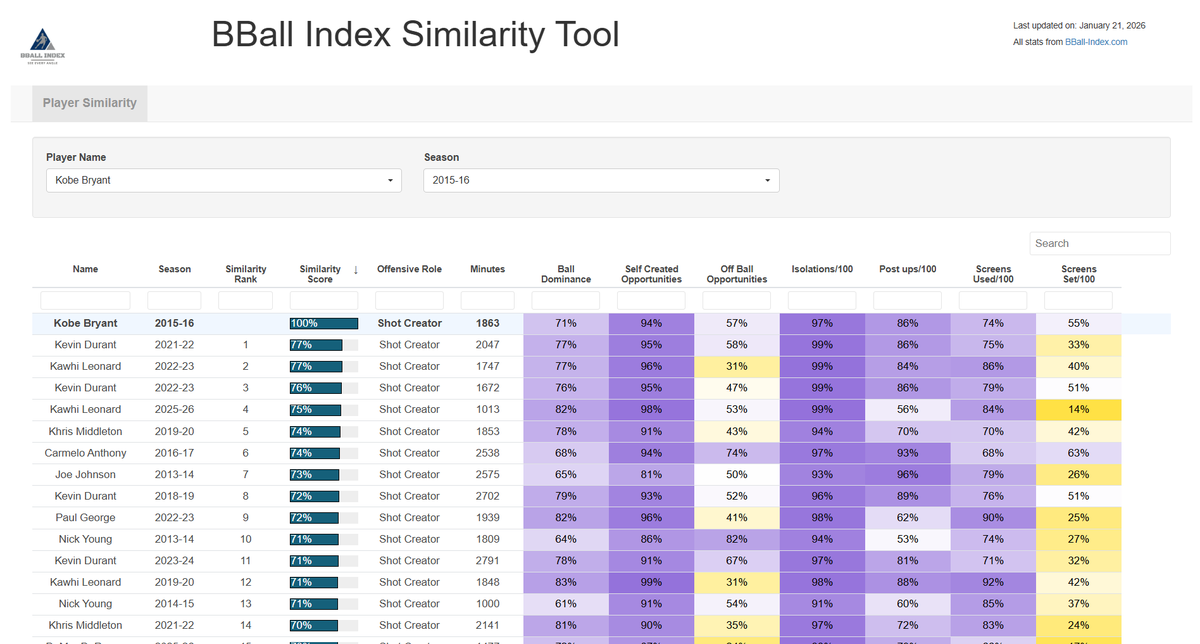Sort by Off Ball Opportunities header
This screenshot has width=1200, height=644.
pyautogui.click(x=737, y=274)
